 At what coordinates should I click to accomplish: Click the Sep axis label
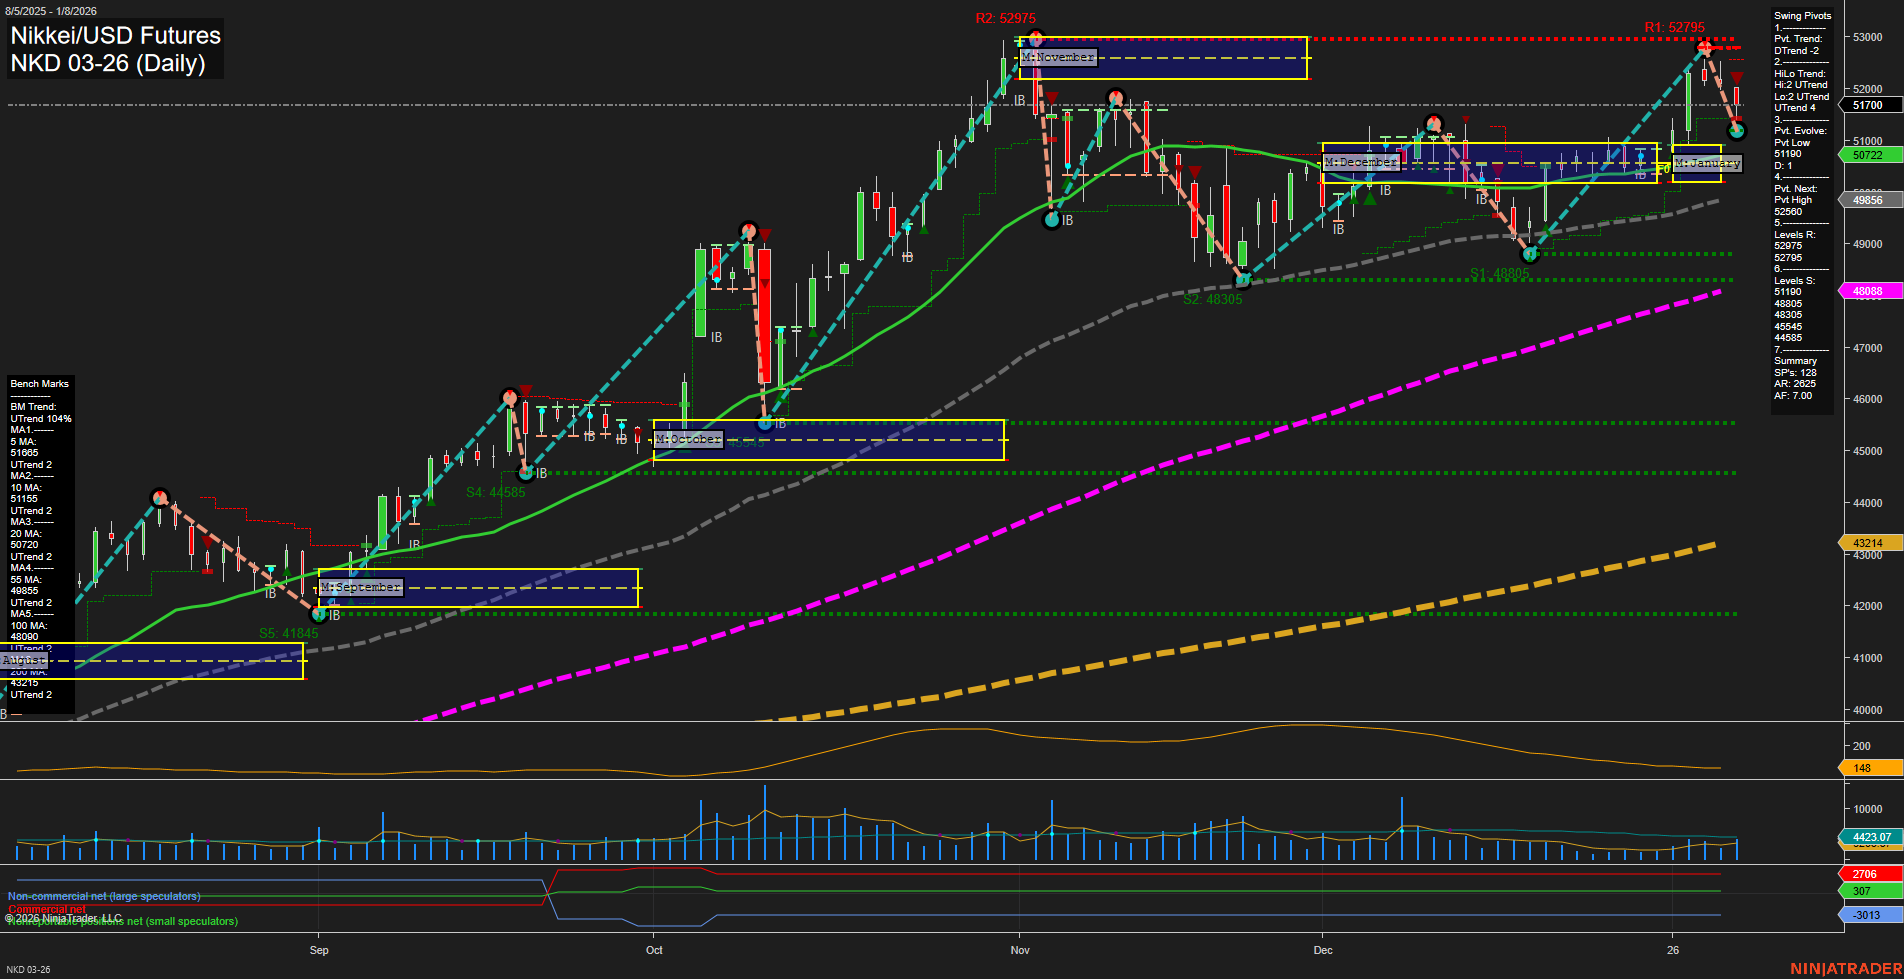click(318, 951)
